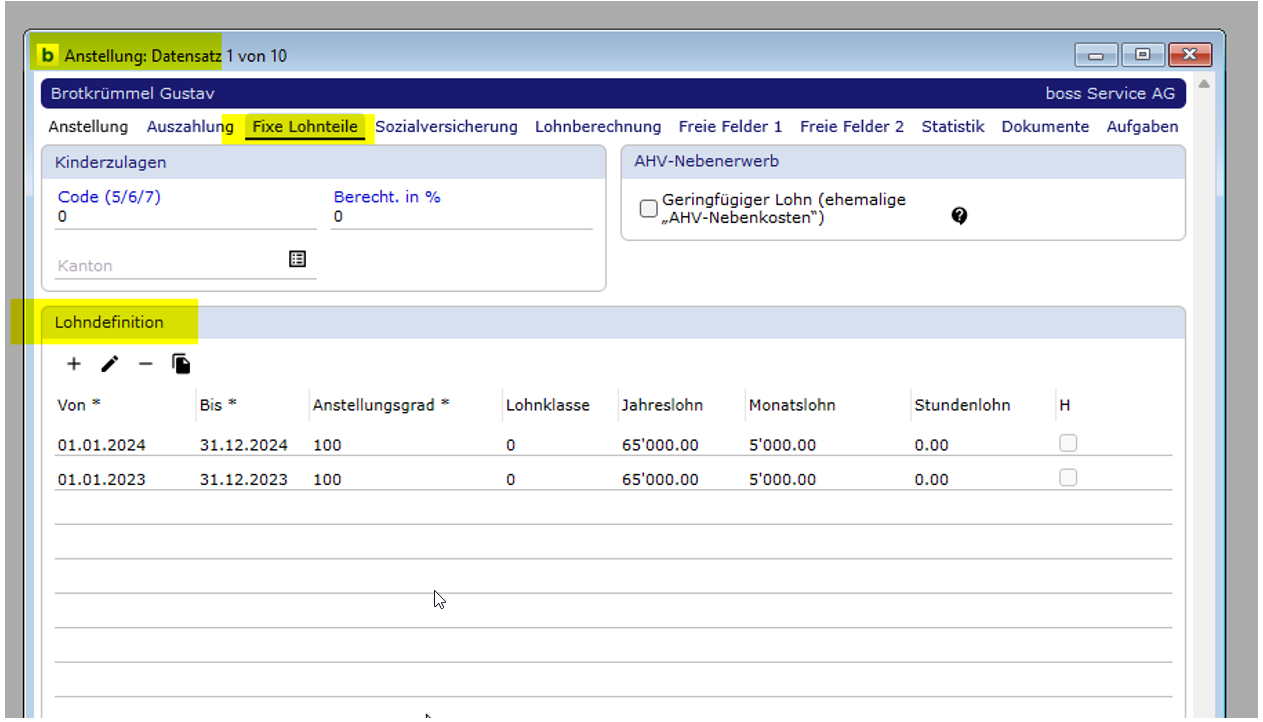Click the Berecht. in % field
This screenshot has height=722, width=1263.
pos(462,217)
